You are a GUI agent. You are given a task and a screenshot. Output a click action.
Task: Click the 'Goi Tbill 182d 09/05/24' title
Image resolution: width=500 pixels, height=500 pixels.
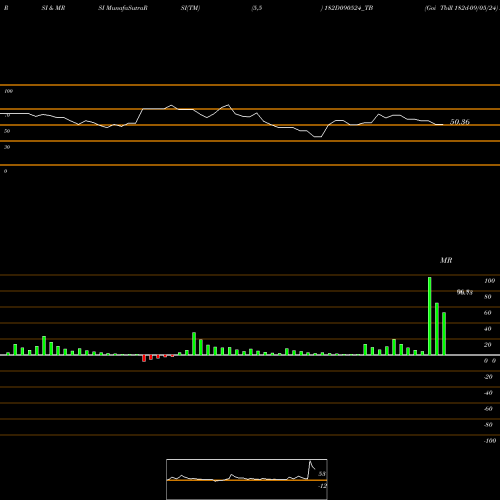(461, 8)
